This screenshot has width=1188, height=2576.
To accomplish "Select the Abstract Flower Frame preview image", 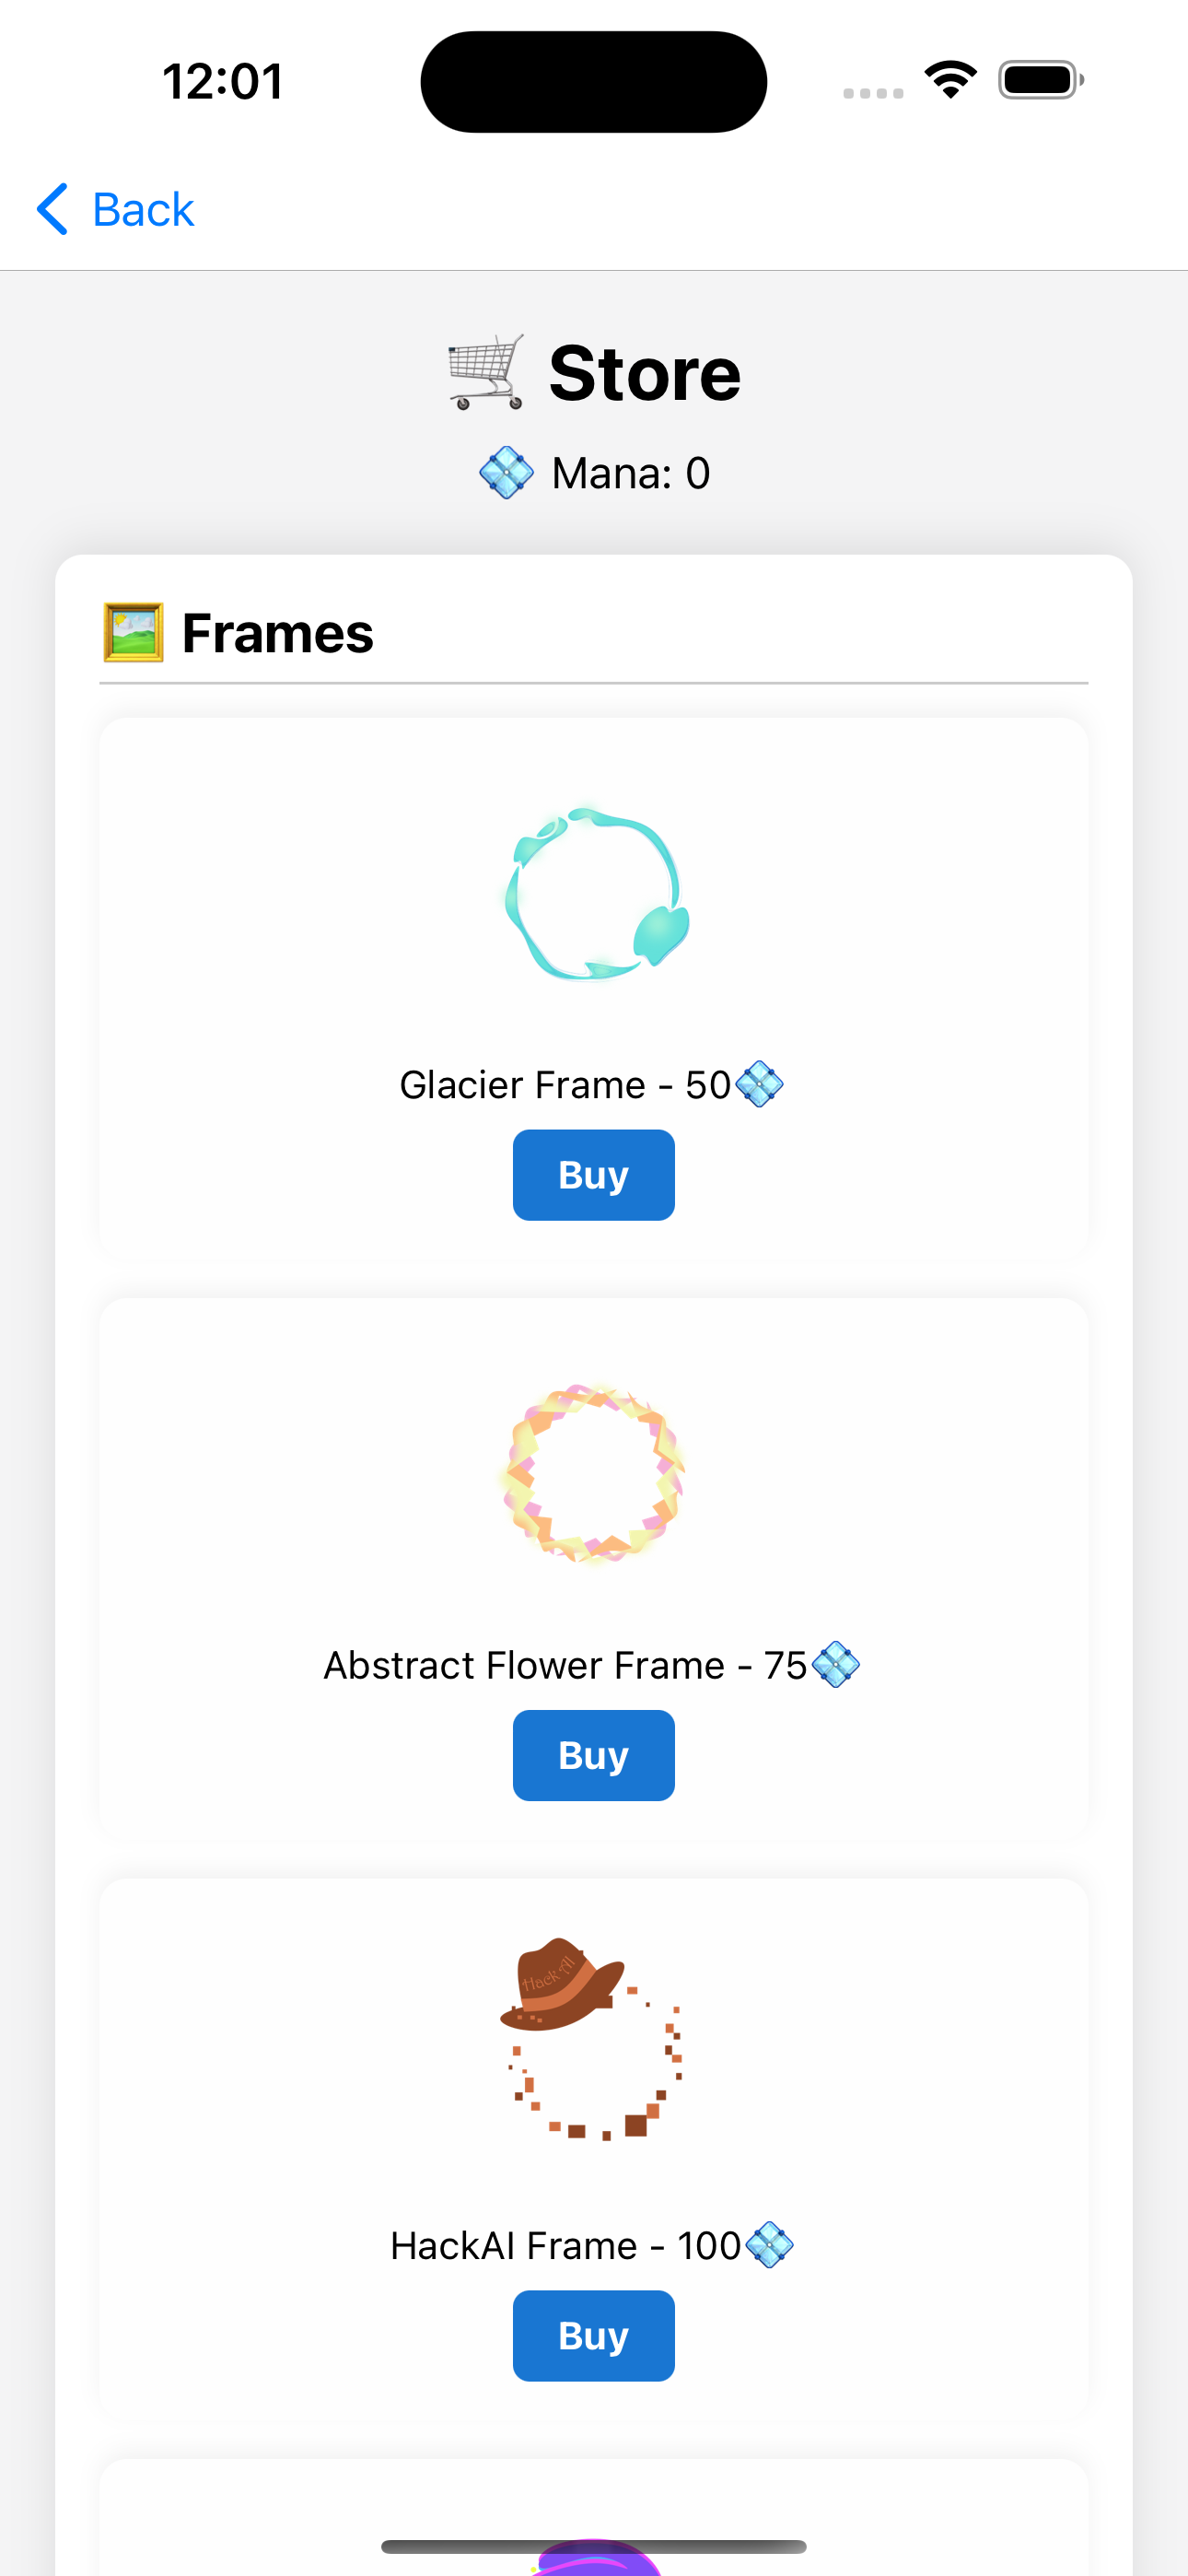I will tap(594, 1474).
